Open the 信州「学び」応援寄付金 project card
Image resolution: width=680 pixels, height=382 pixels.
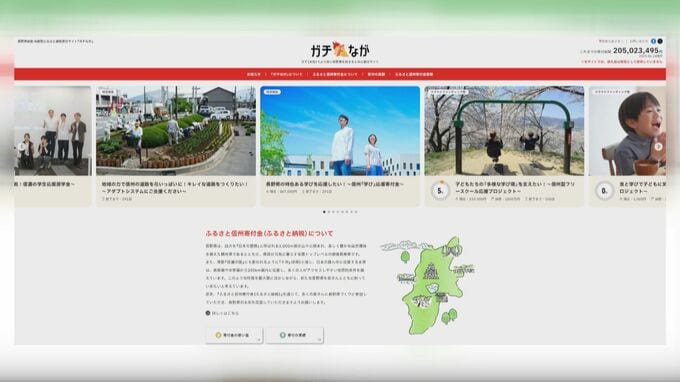(x=340, y=146)
